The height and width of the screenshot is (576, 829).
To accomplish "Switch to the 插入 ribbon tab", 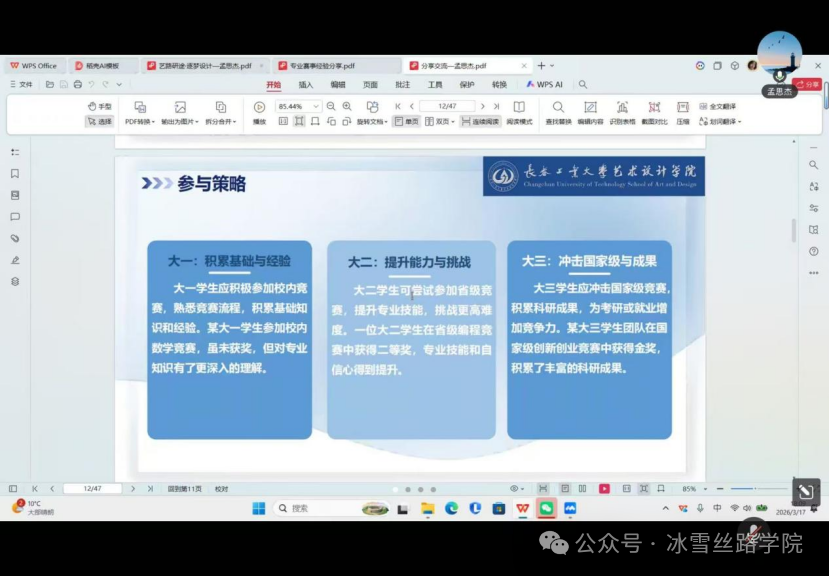I will click(x=306, y=85).
